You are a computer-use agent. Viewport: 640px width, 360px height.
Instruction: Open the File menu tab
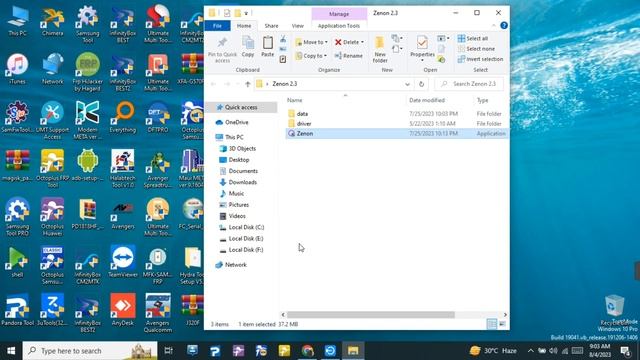(218, 26)
